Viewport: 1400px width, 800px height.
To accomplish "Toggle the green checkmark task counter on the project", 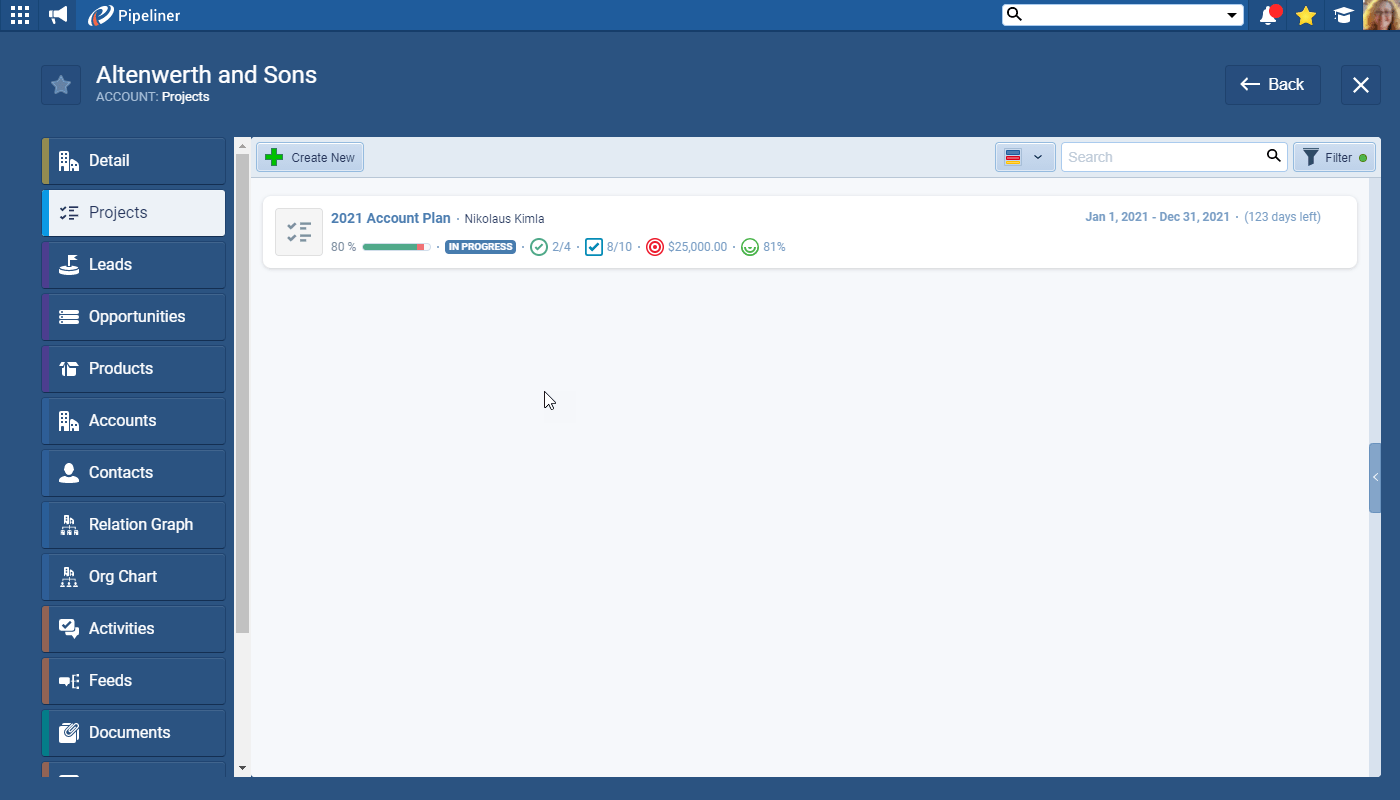I will click(x=539, y=246).
